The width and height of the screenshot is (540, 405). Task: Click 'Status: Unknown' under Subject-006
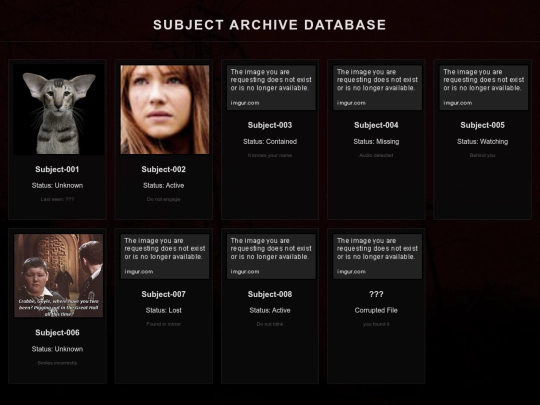coord(57,349)
